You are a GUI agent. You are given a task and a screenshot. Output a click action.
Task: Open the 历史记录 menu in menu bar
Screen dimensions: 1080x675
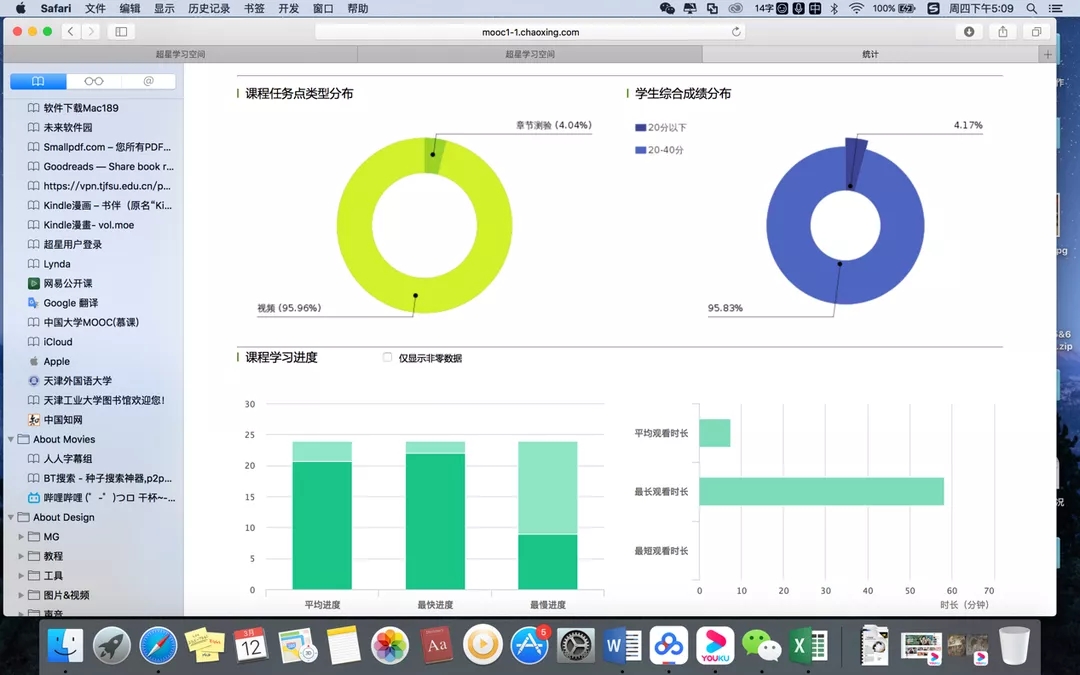[x=208, y=8]
